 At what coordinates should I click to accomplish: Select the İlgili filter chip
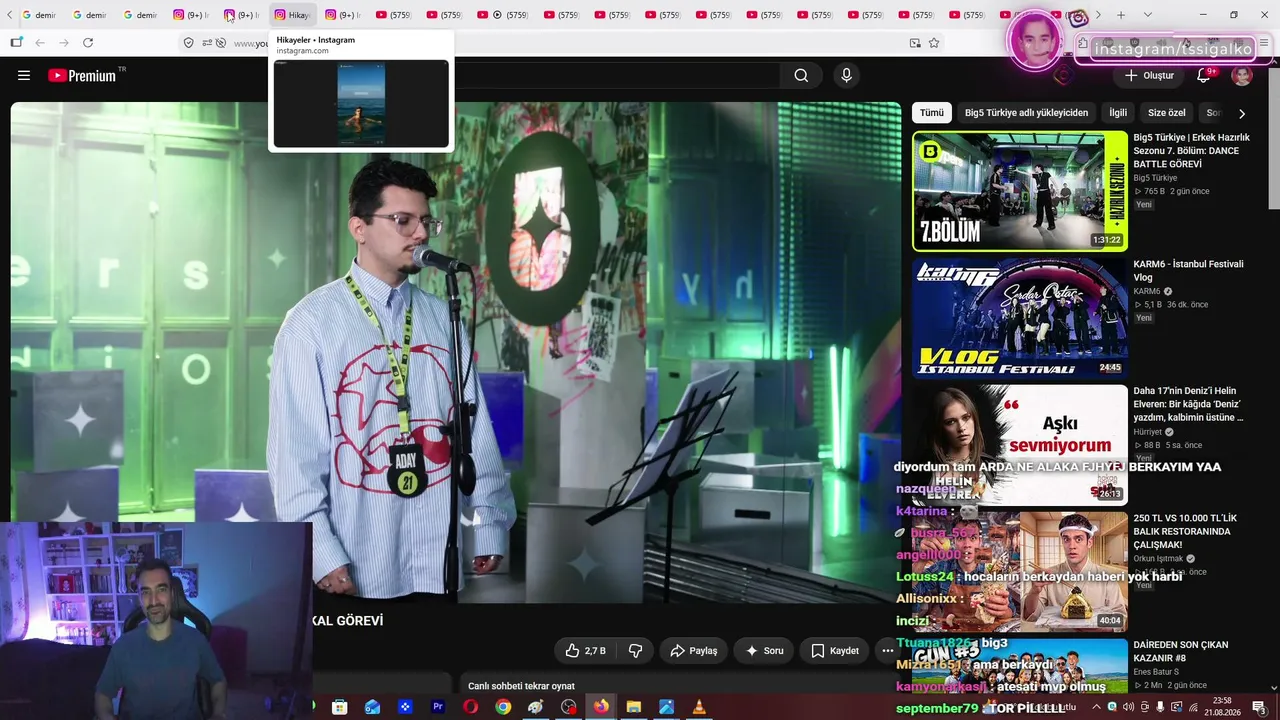pos(1118,113)
